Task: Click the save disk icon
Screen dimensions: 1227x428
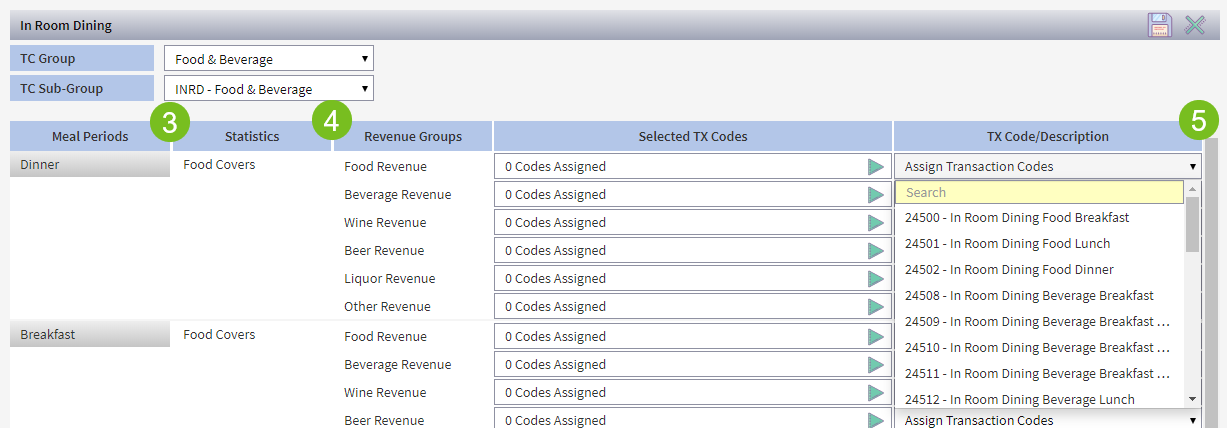Action: [x=1159, y=25]
